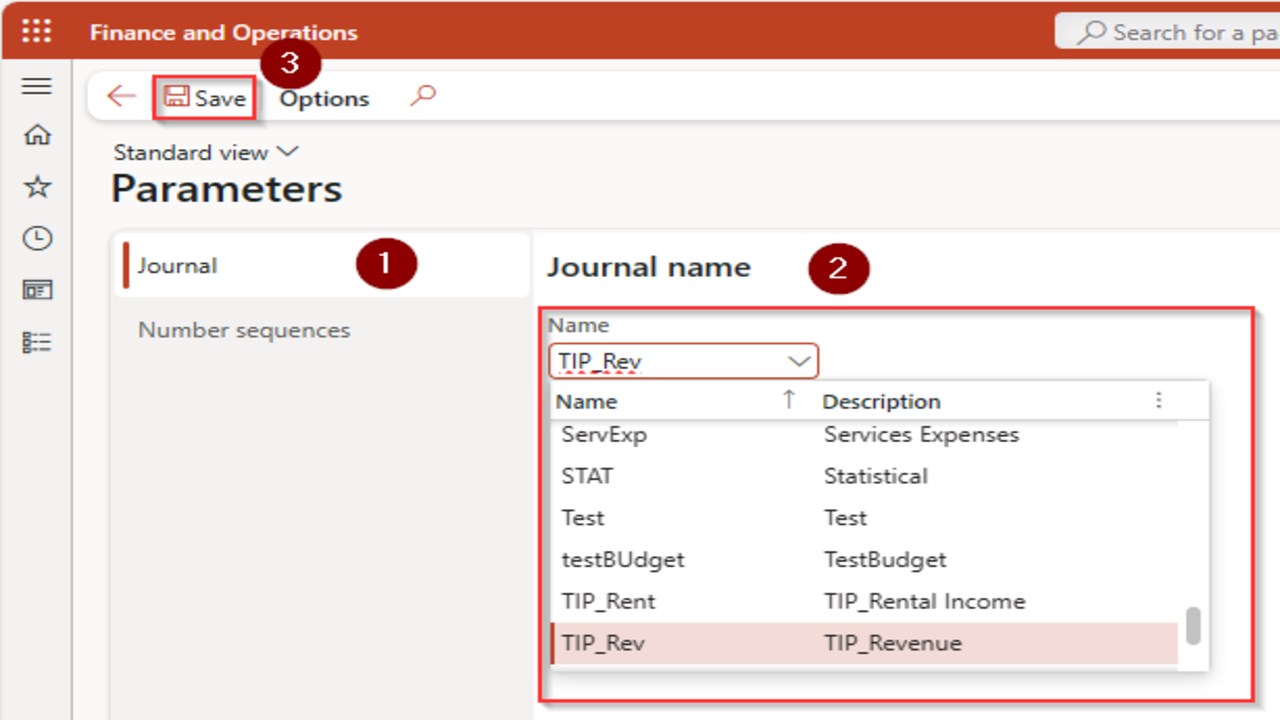1280x720 pixels.
Task: Select the Test journal name
Action: click(x=583, y=518)
